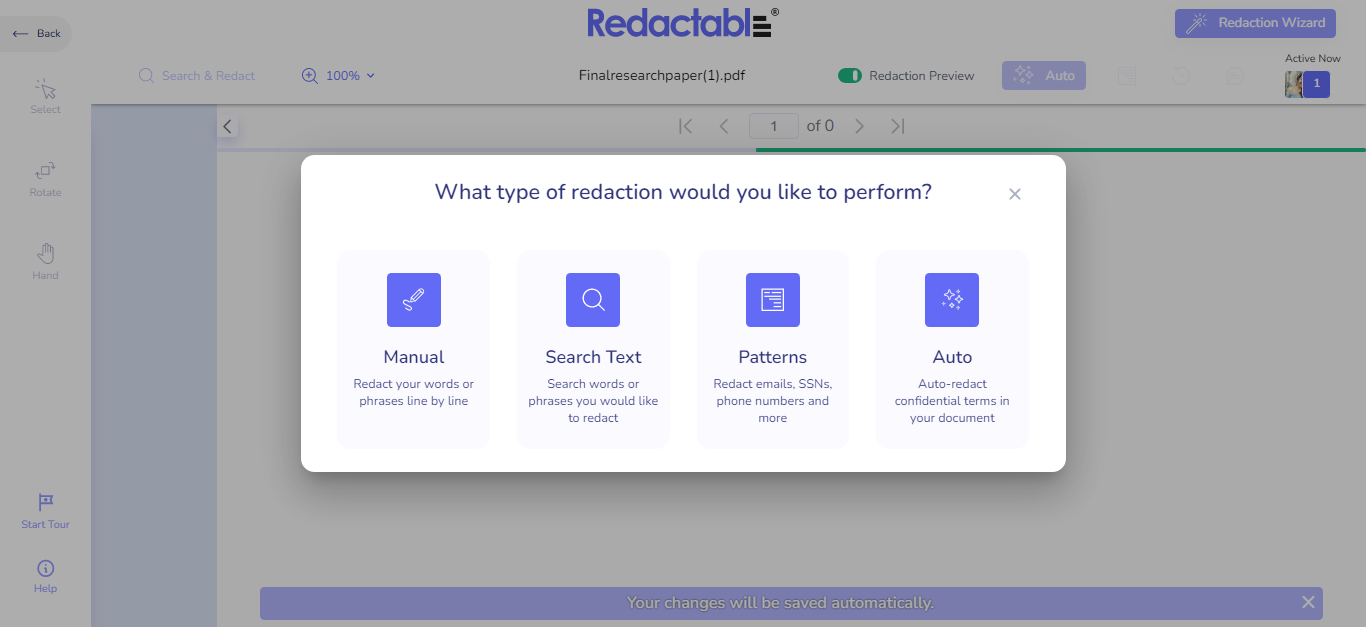This screenshot has height=627, width=1366.
Task: Enable the Auto toolbar toggle
Action: 1043,75
